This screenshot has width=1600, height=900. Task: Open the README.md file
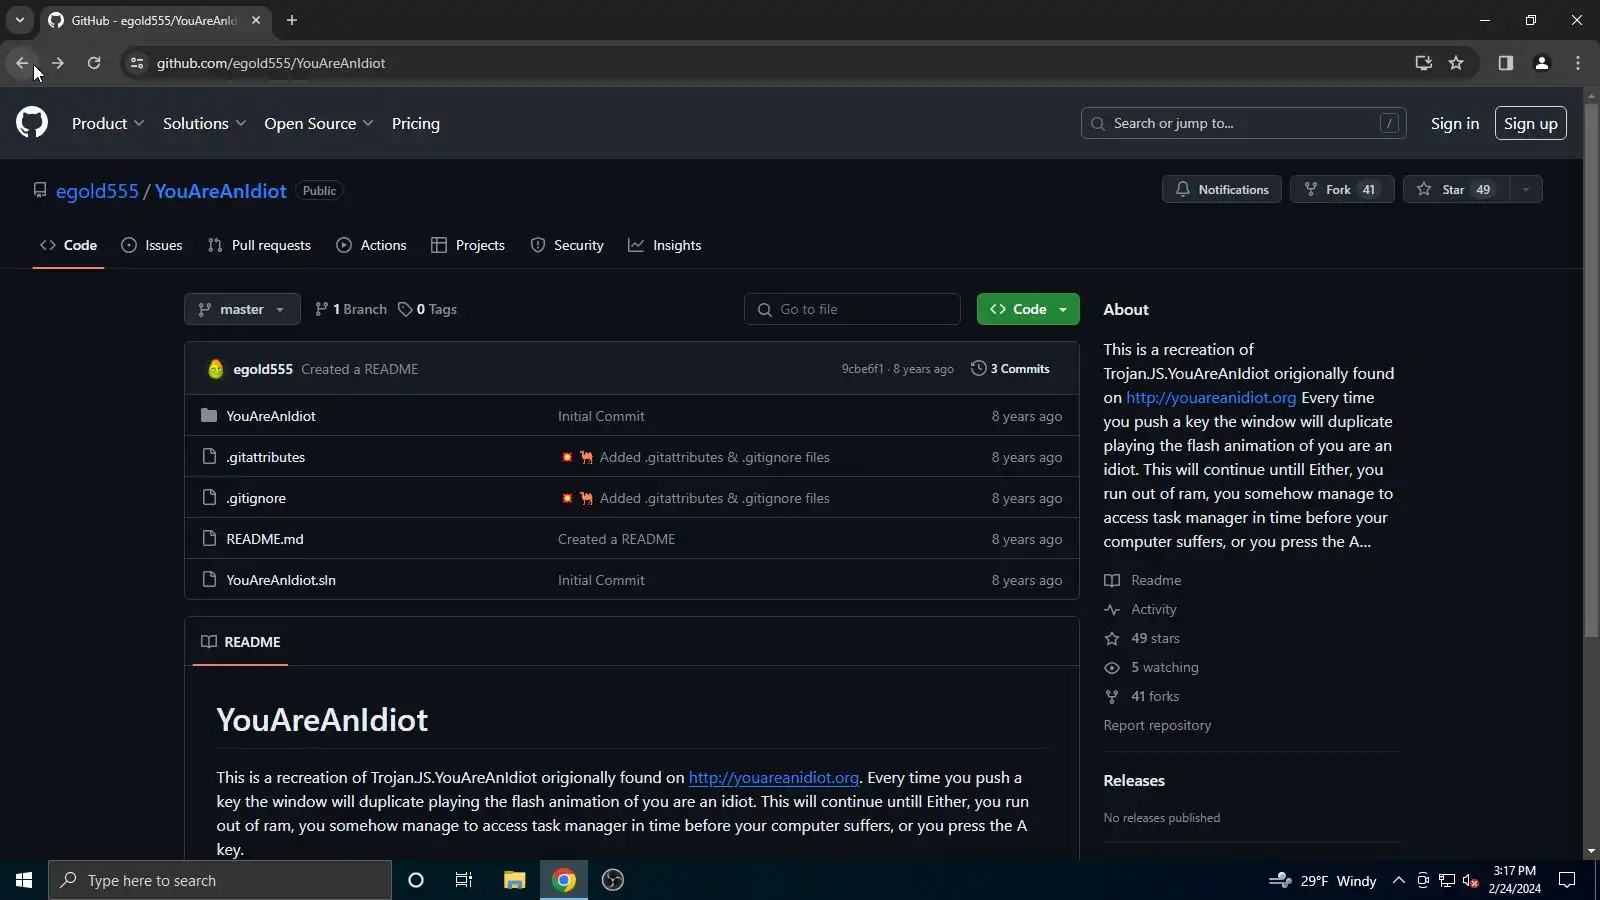point(265,539)
